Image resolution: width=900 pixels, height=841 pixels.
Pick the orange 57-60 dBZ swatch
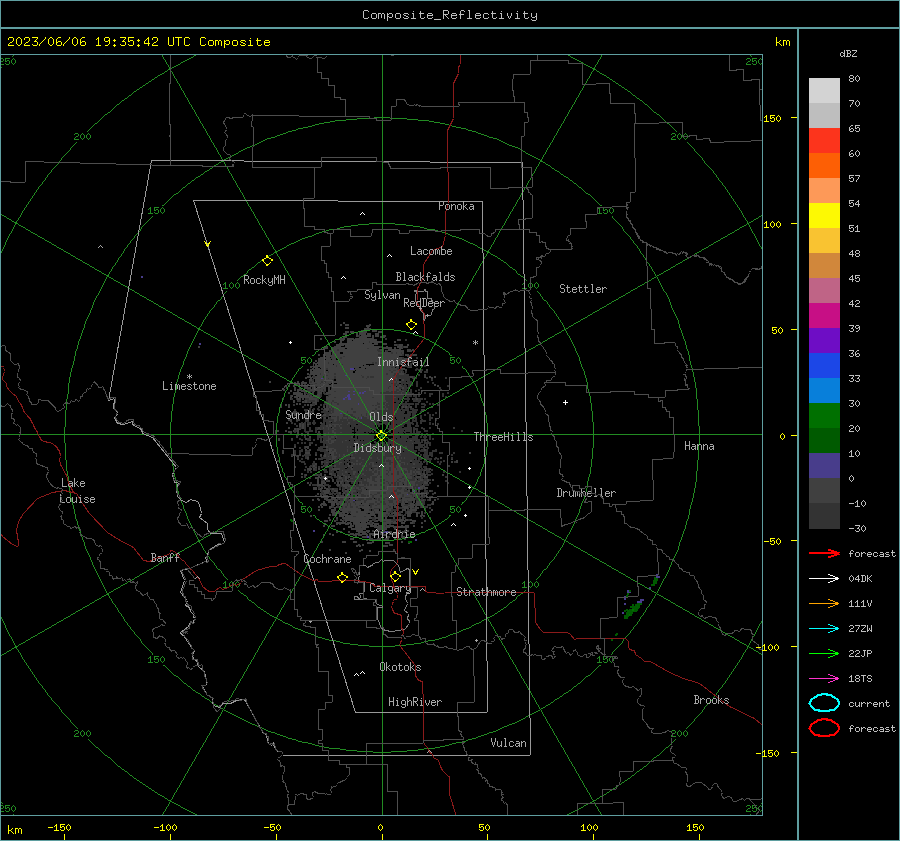[824, 166]
